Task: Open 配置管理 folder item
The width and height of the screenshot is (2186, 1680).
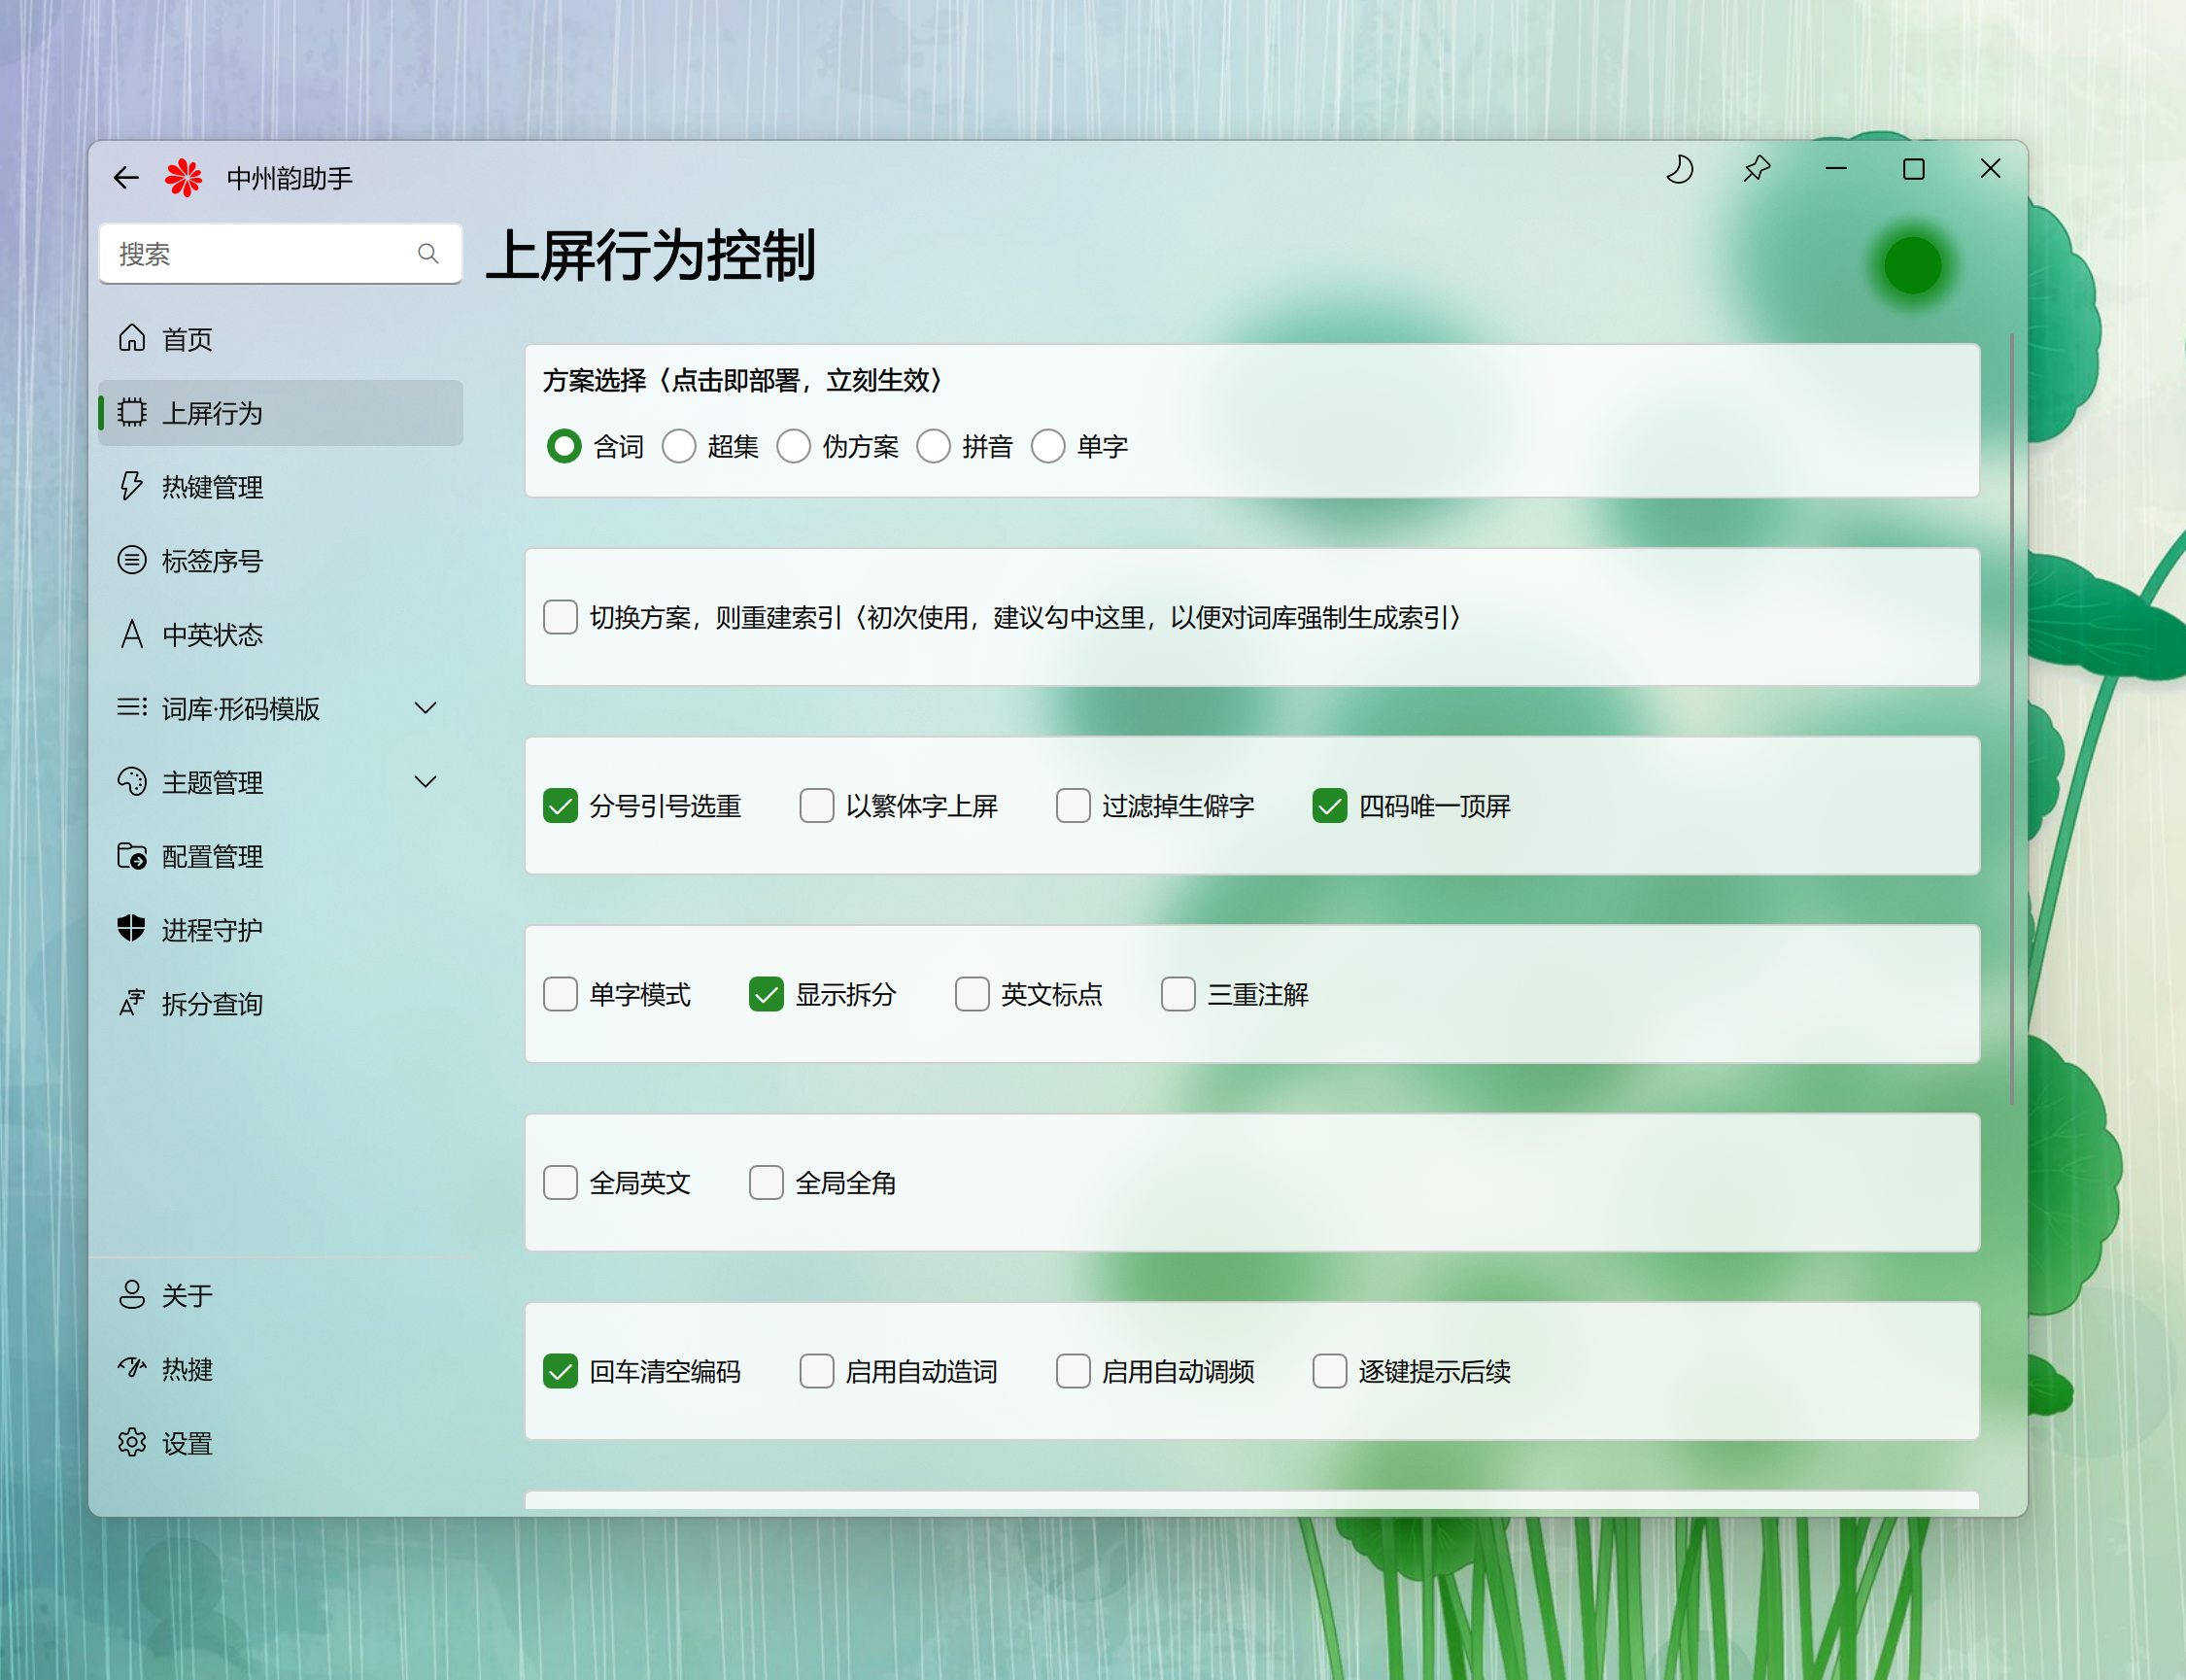Action: coord(212,857)
